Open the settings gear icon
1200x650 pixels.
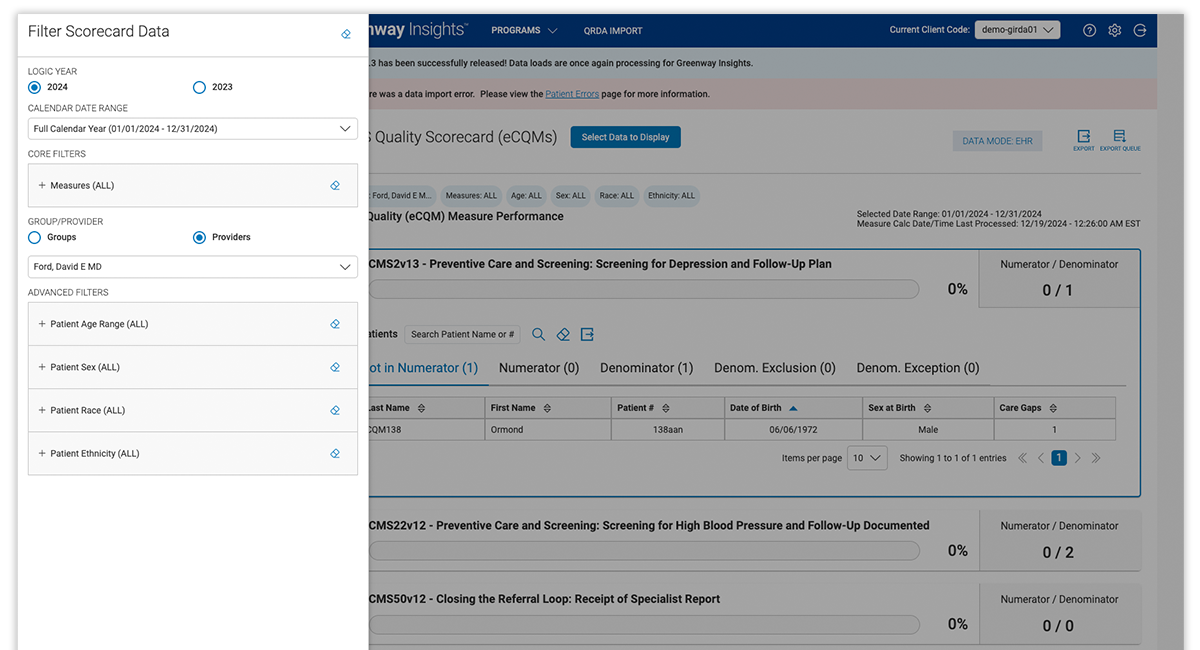point(1114,31)
